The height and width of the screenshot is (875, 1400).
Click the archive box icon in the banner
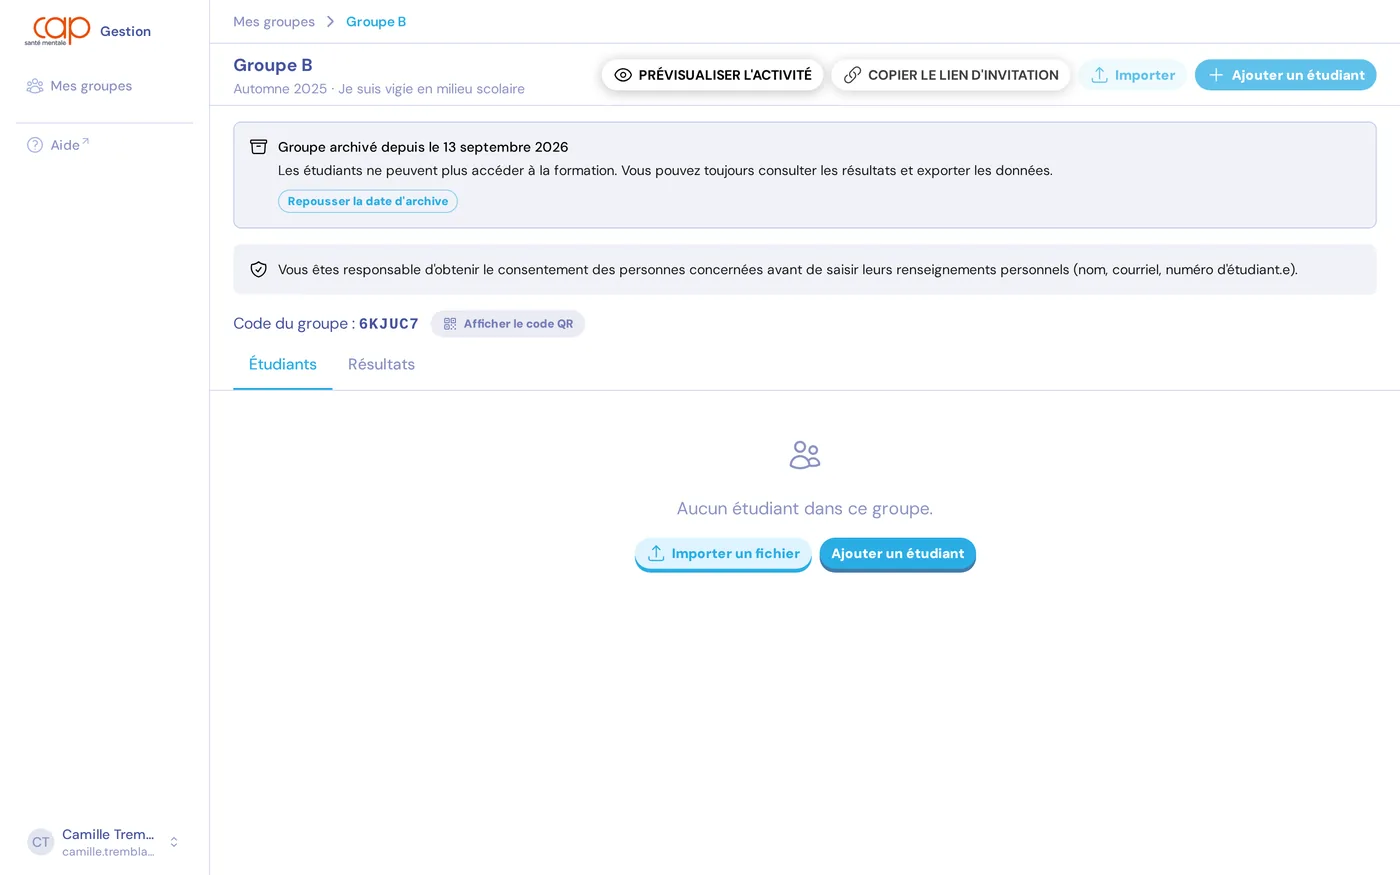pos(258,147)
